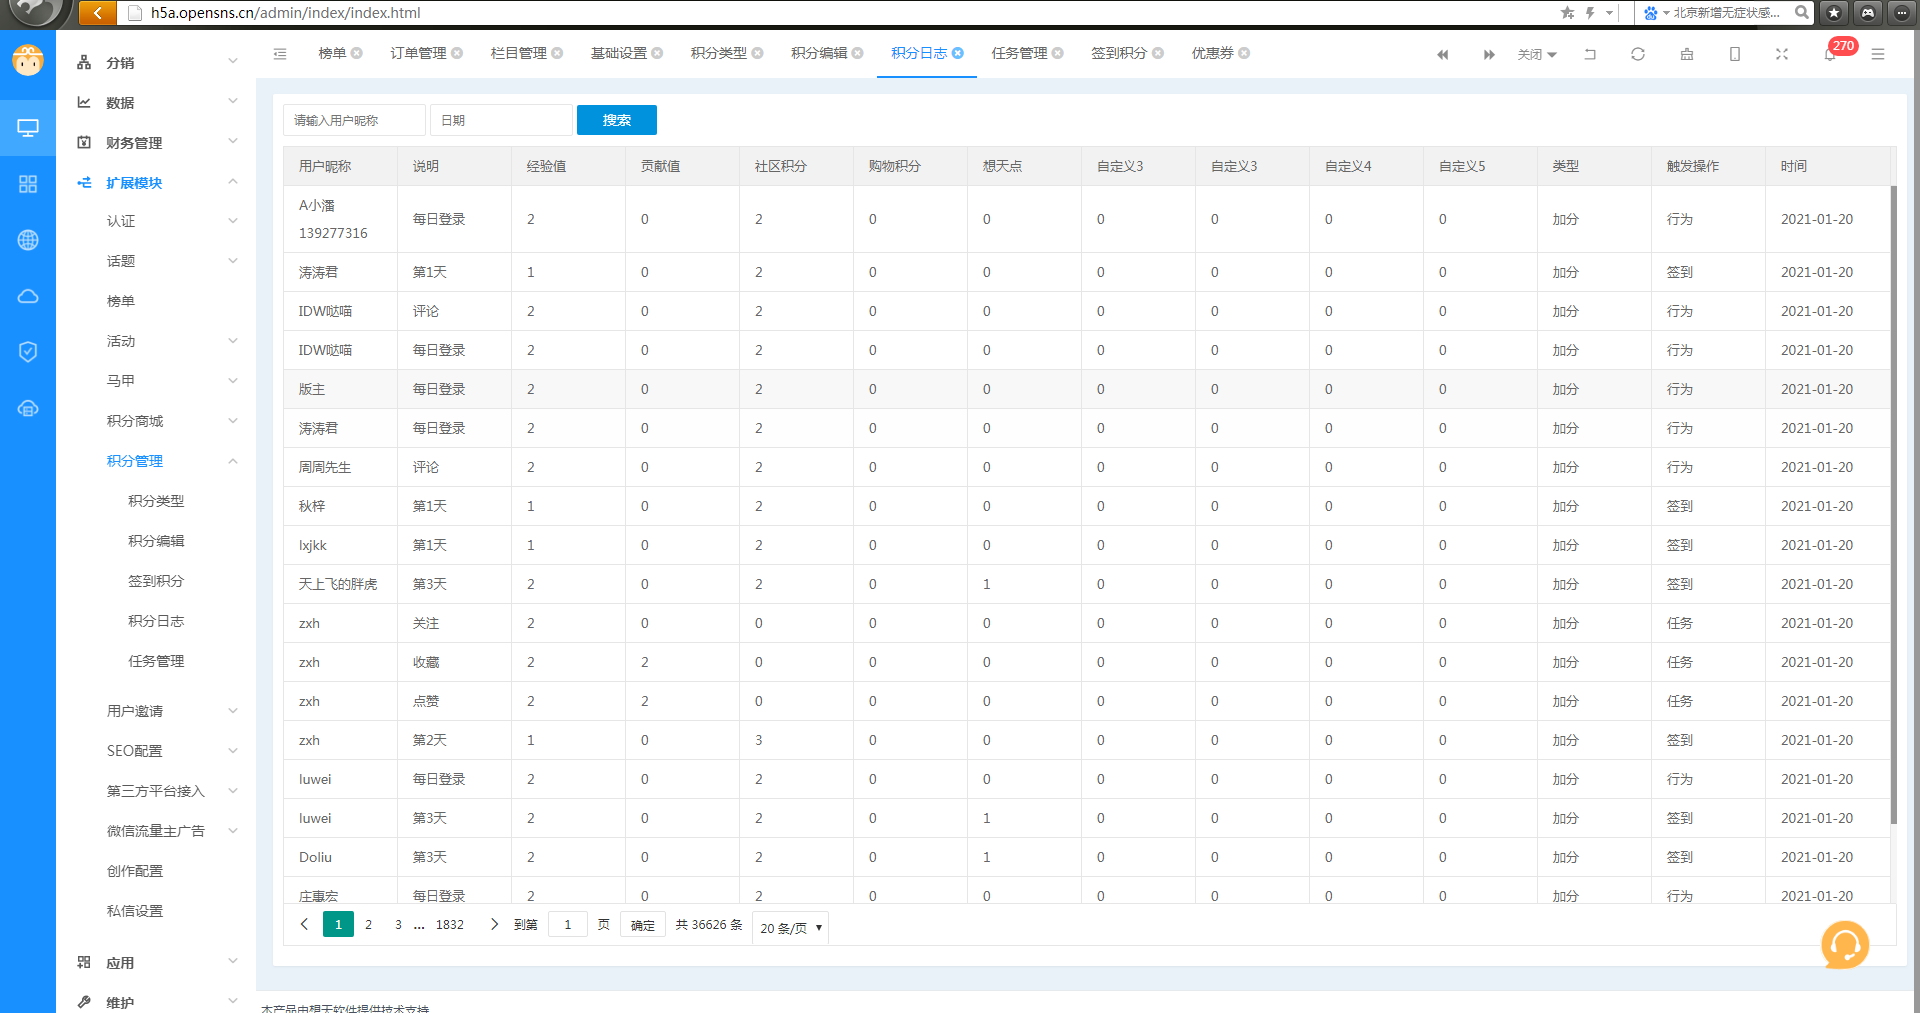The height and width of the screenshot is (1013, 1920).
Task: Click the browser address bar URL
Action: (x=286, y=12)
